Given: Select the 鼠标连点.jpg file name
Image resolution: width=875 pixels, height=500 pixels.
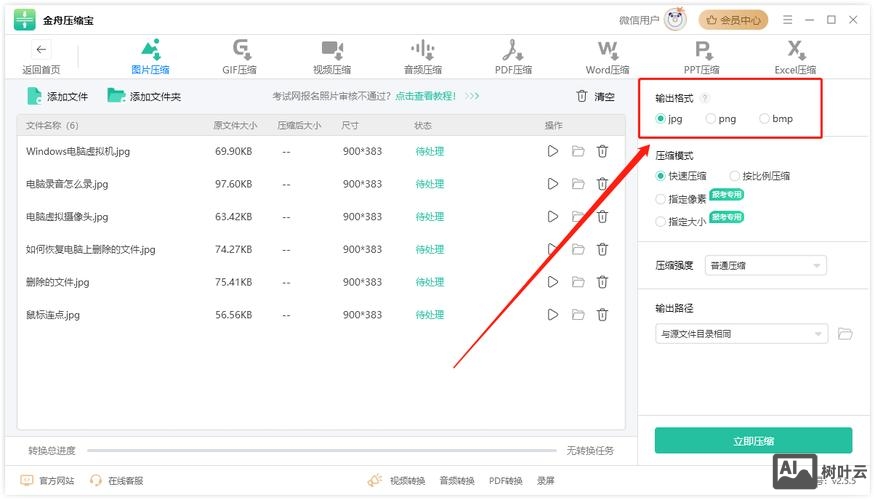Looking at the screenshot, I should tap(52, 315).
